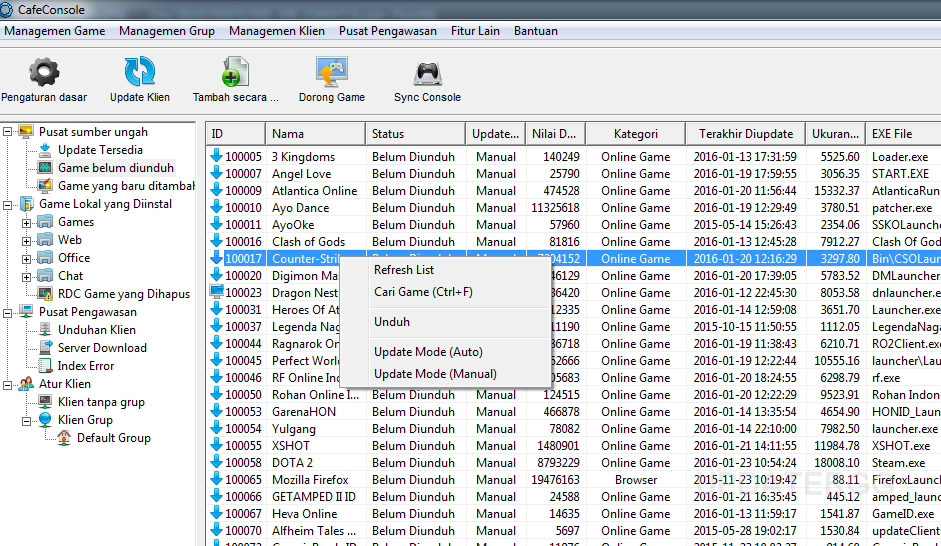
Task: Click download arrow icon for XSHOT
Action: tap(217, 445)
